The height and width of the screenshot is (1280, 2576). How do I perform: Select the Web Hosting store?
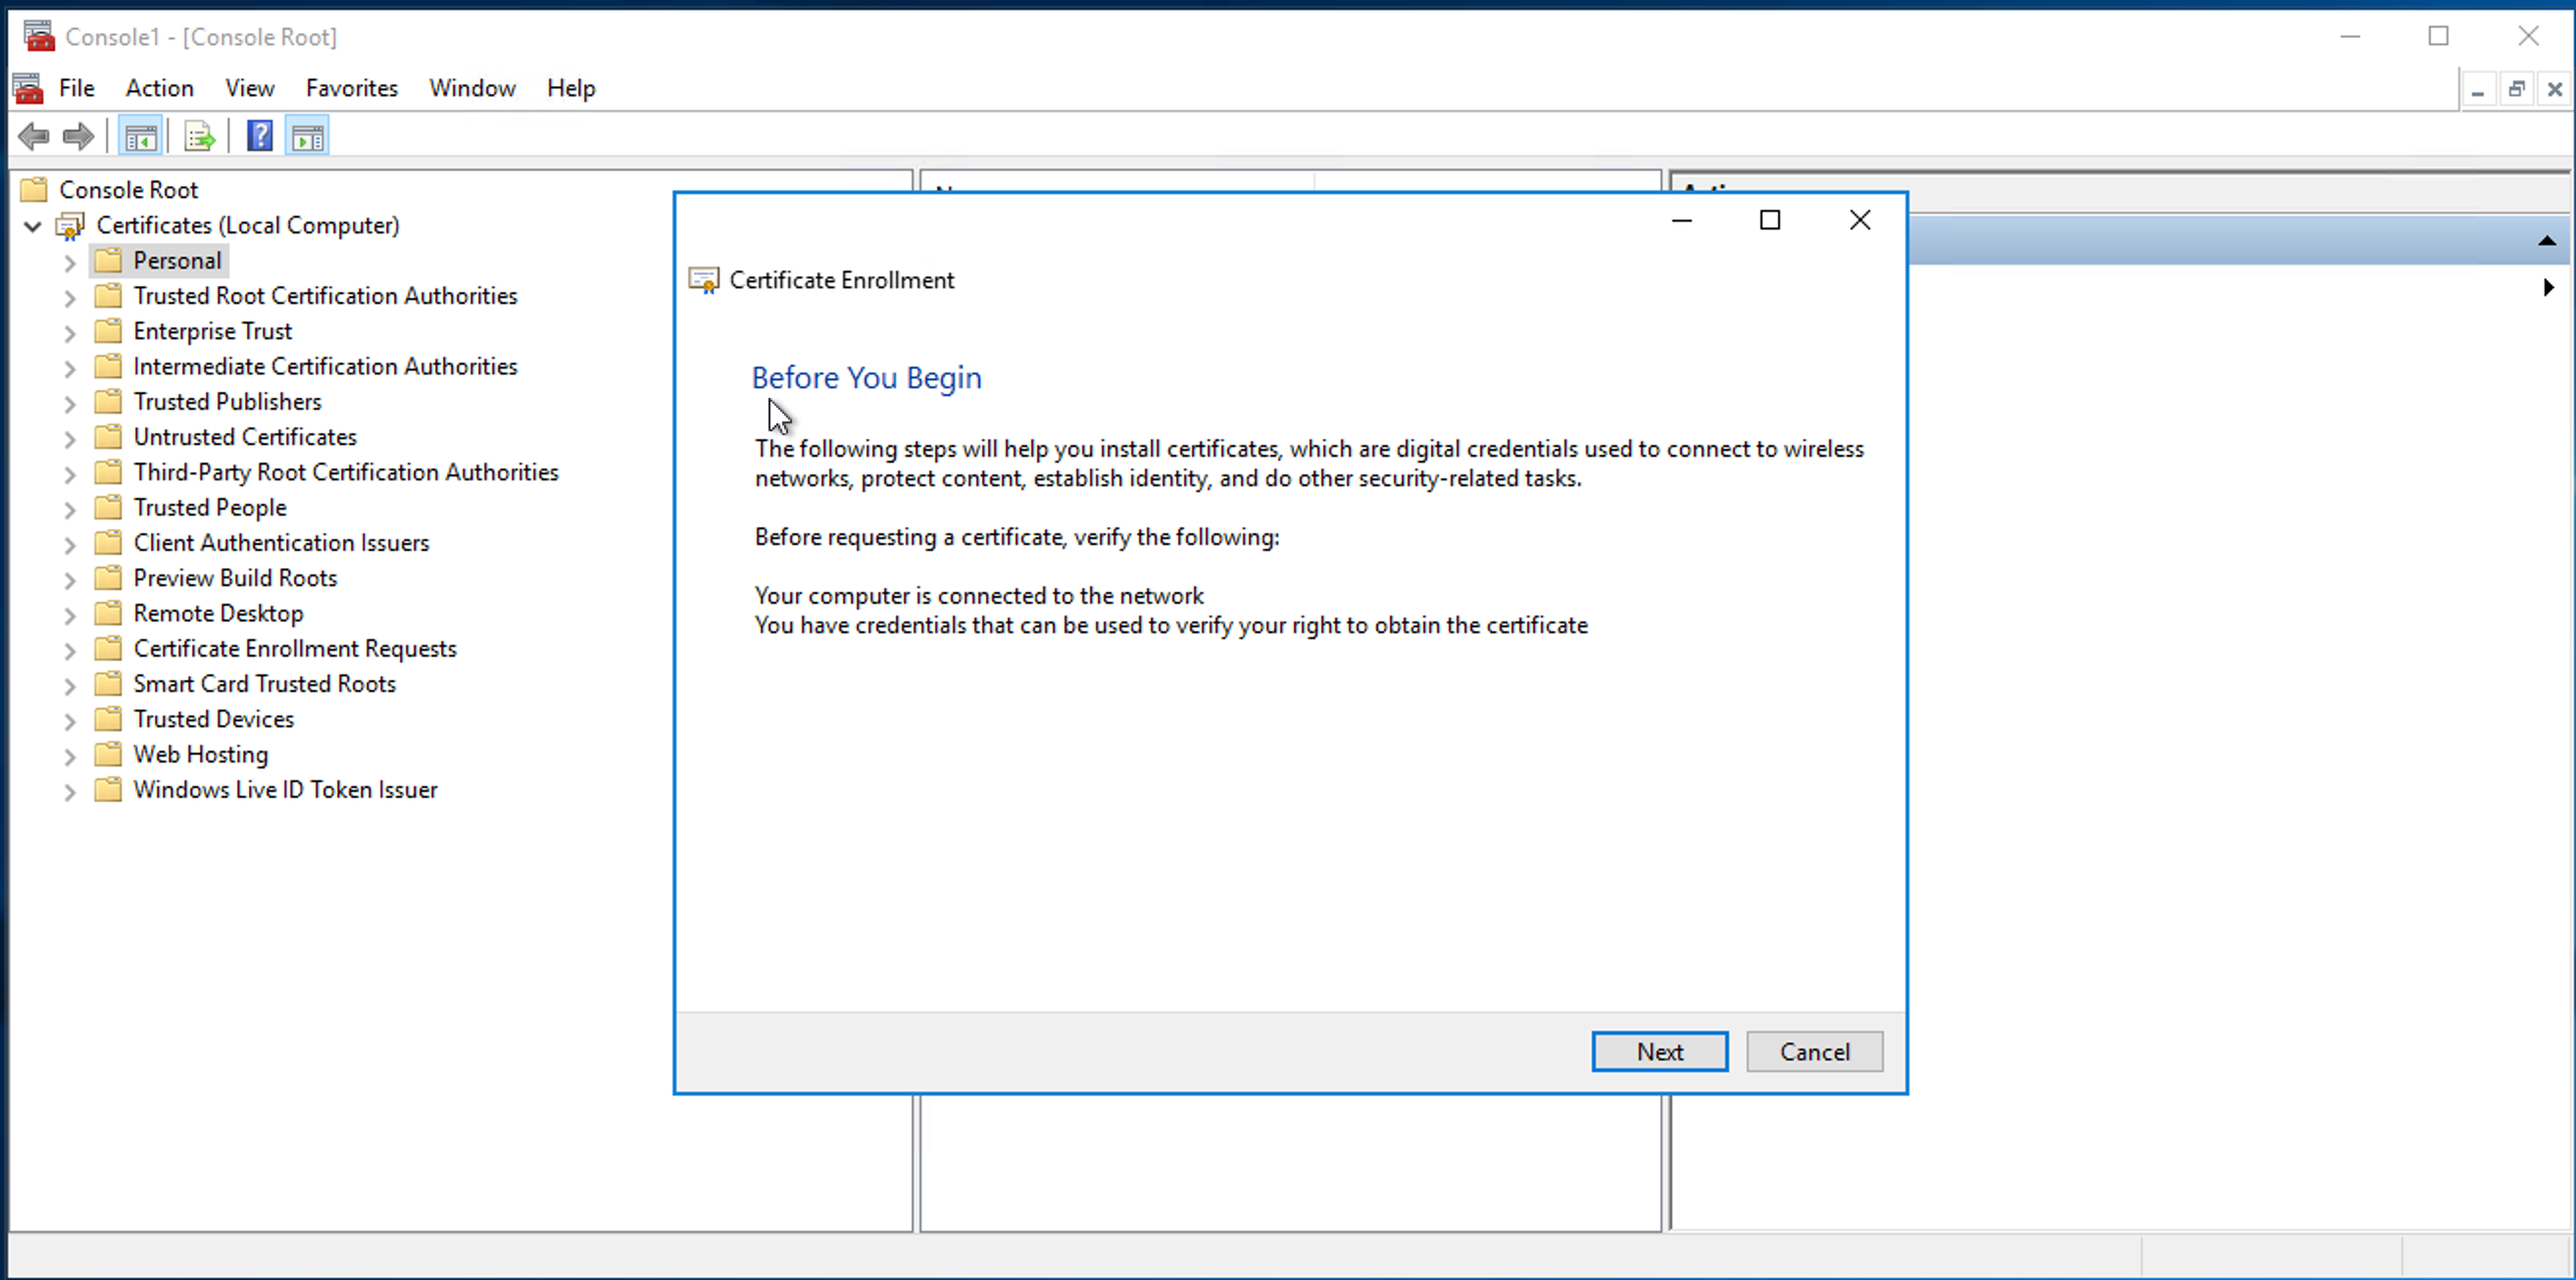(x=201, y=754)
